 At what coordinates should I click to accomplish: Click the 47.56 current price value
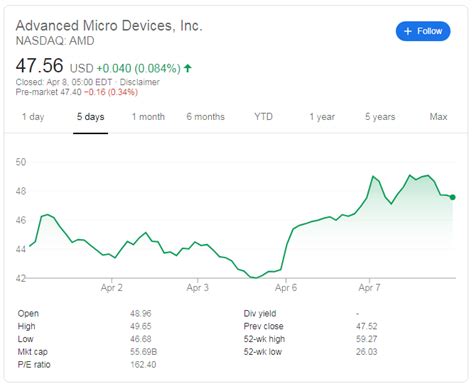point(39,65)
